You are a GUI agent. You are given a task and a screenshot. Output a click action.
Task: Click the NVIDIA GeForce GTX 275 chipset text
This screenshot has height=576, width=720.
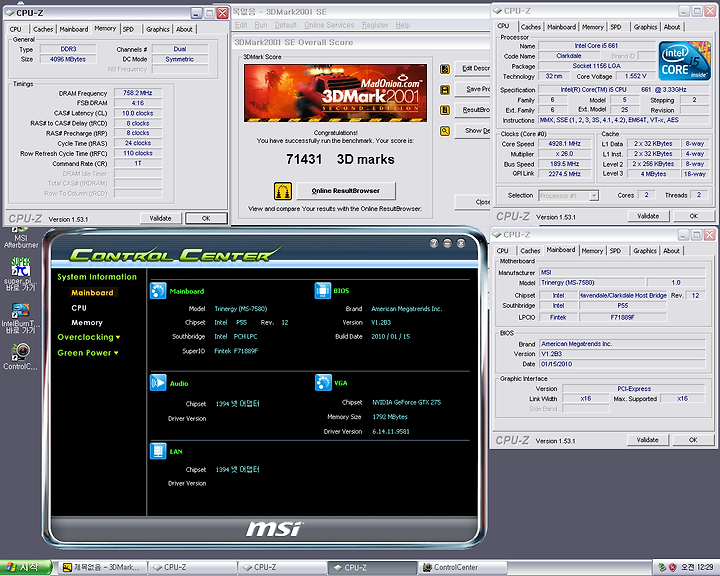click(406, 402)
